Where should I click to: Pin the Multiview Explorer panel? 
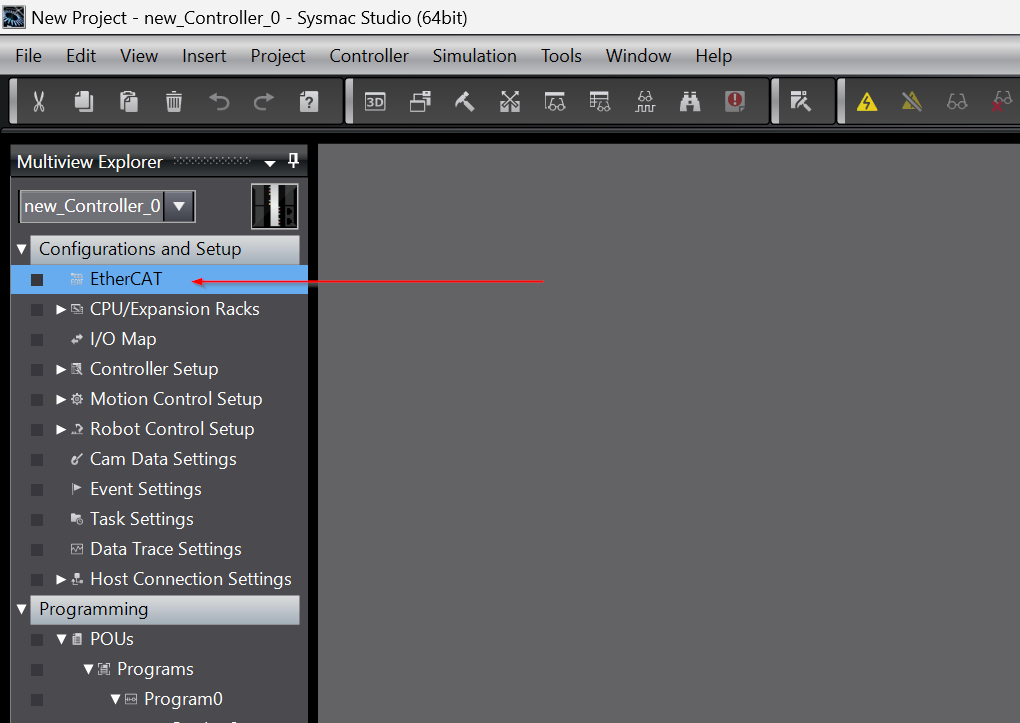(293, 161)
